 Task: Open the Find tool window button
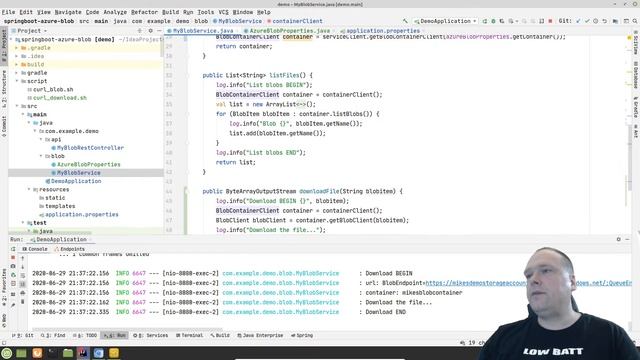pos(53,336)
